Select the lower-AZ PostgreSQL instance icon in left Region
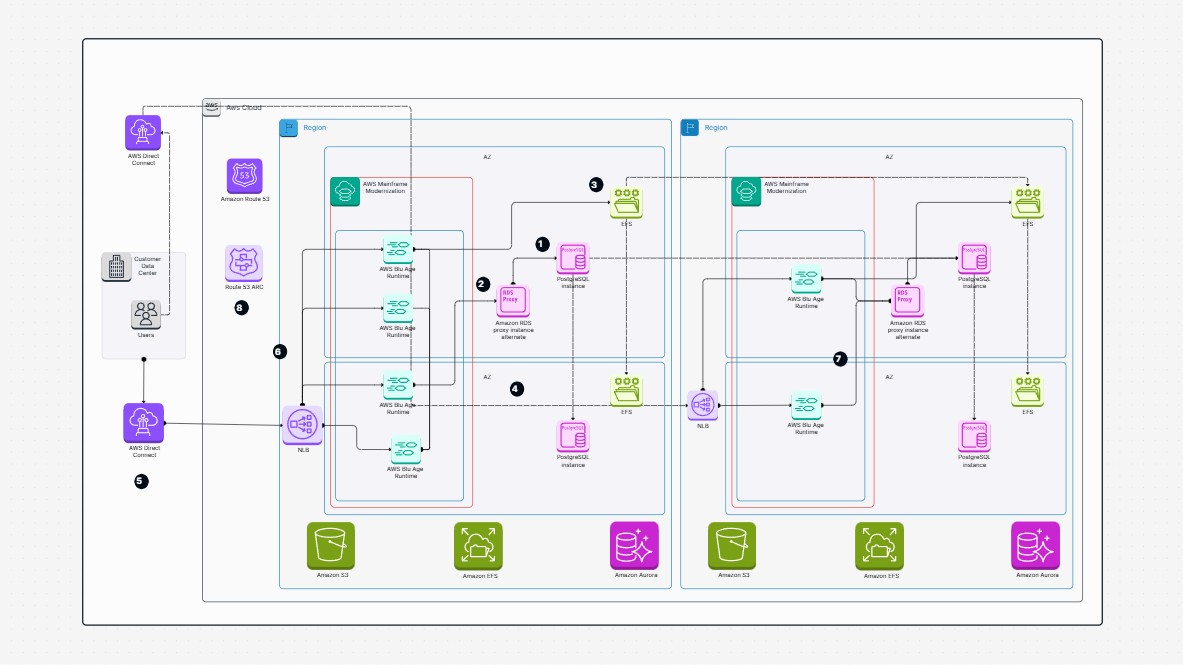 click(x=573, y=436)
